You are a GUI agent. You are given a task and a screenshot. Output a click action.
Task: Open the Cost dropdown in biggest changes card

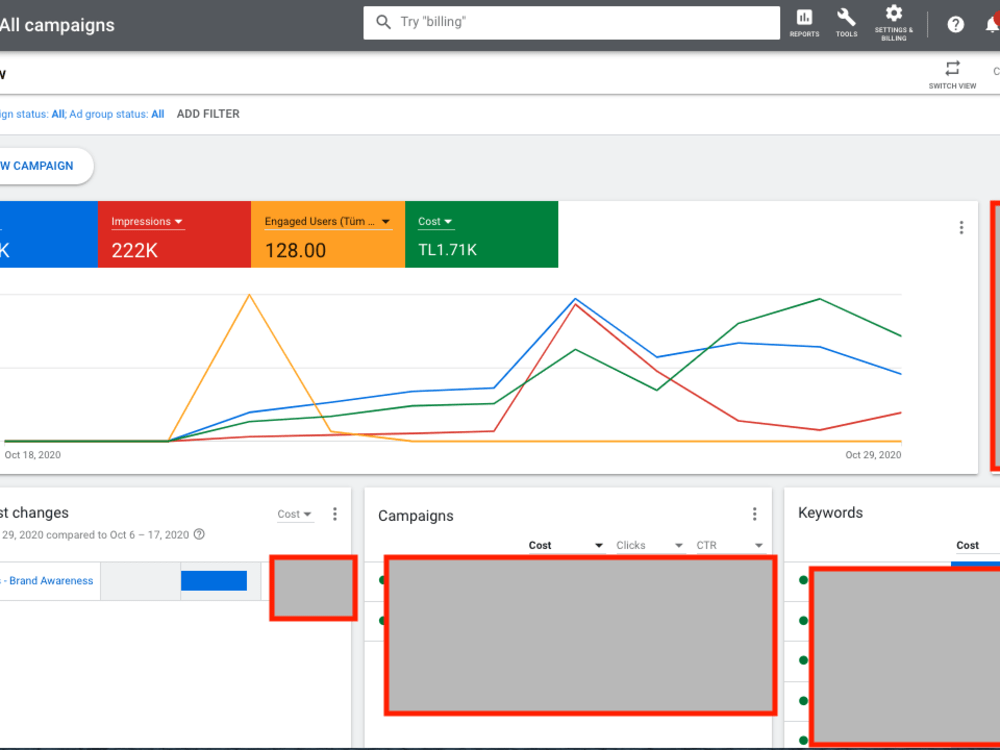coord(295,514)
